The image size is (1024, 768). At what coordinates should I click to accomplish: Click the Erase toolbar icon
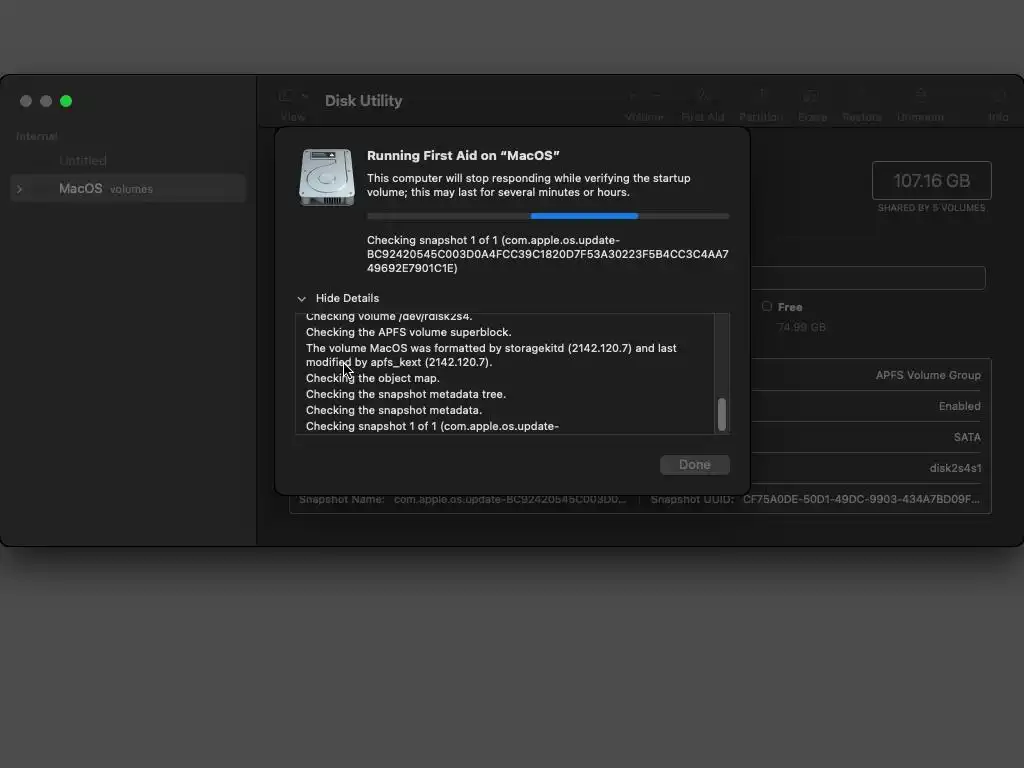coord(812,97)
